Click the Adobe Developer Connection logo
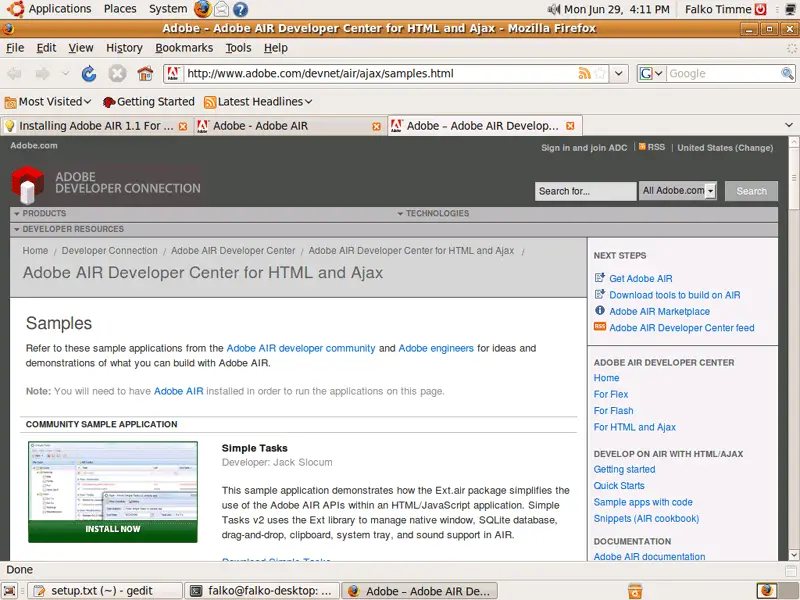 (106, 184)
